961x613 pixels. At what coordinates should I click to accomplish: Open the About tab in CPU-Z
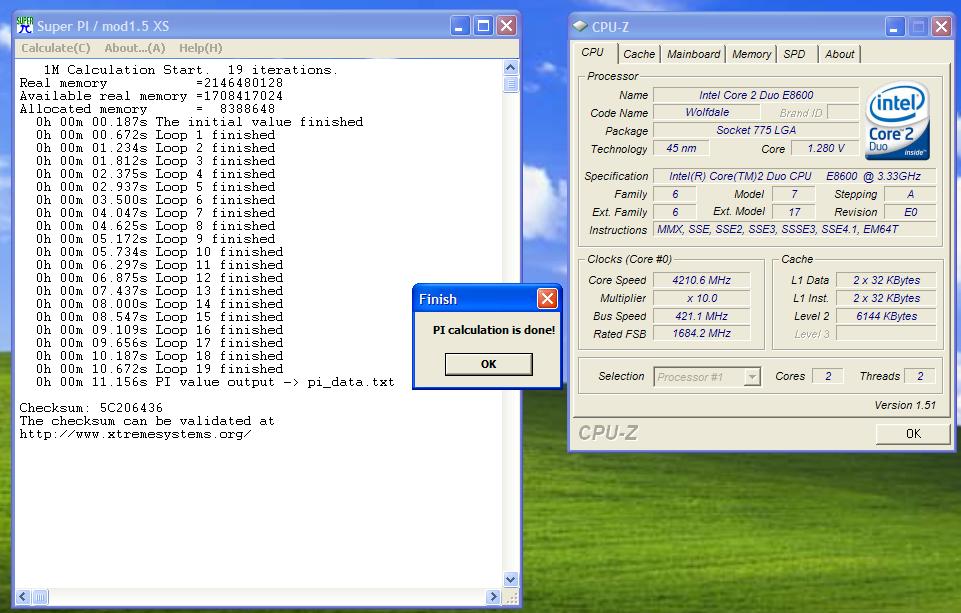coord(840,54)
